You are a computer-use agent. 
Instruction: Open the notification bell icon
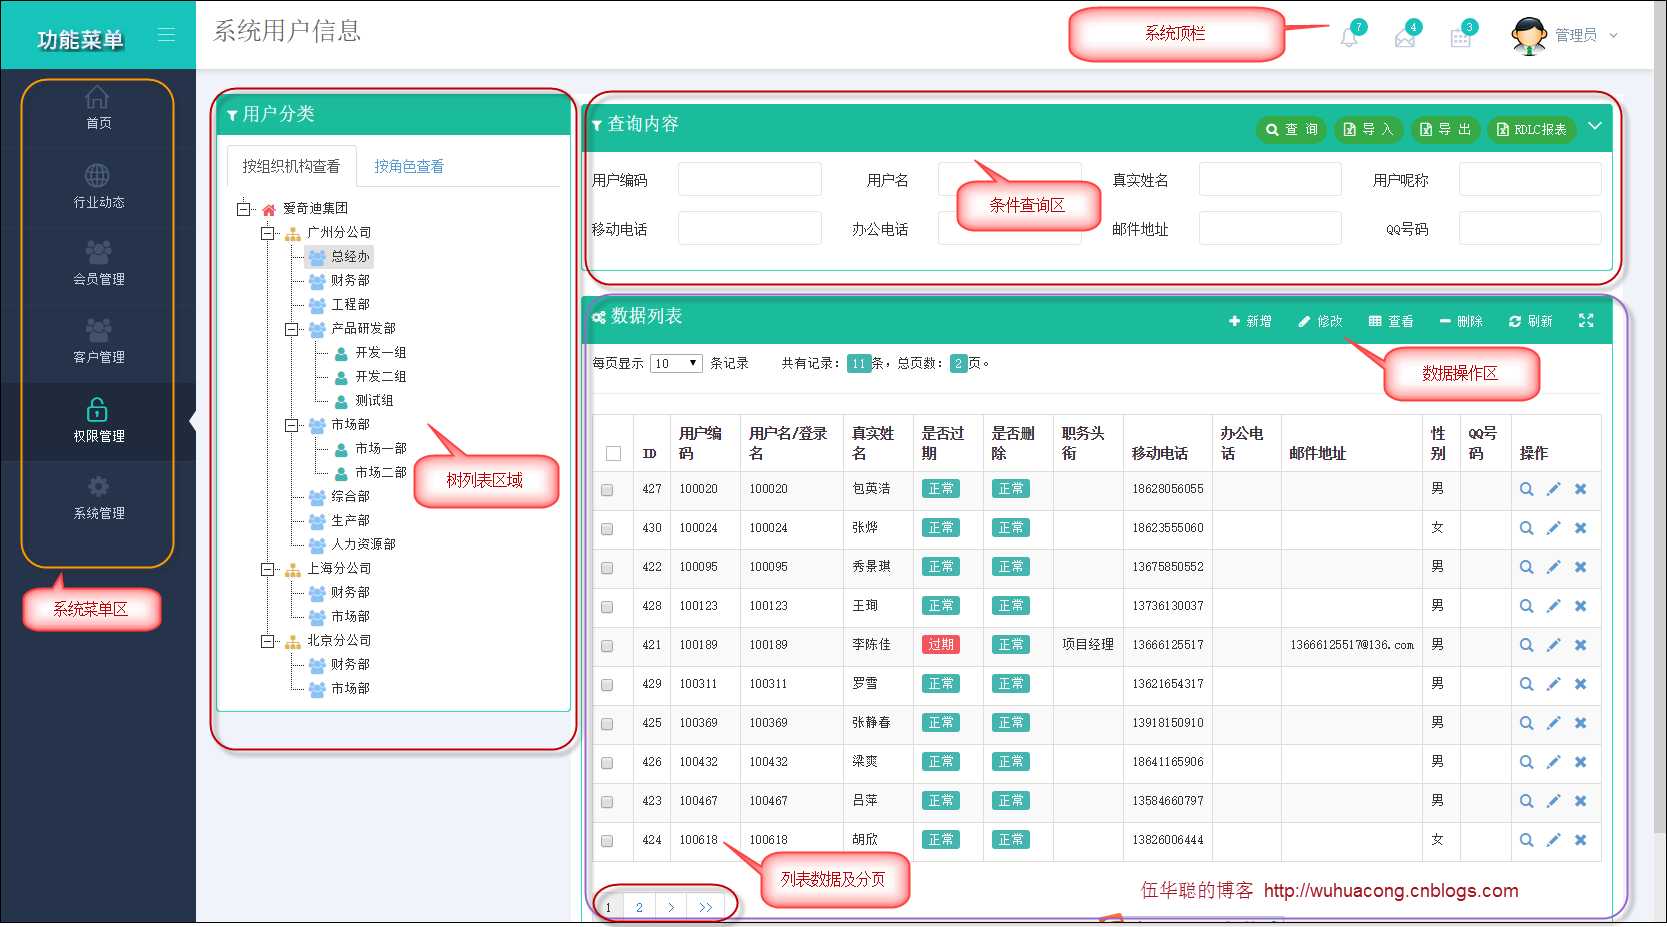1349,38
